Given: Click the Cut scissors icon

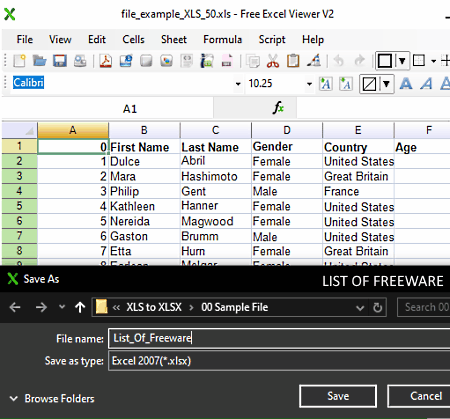Looking at the screenshot, I should tap(273, 61).
